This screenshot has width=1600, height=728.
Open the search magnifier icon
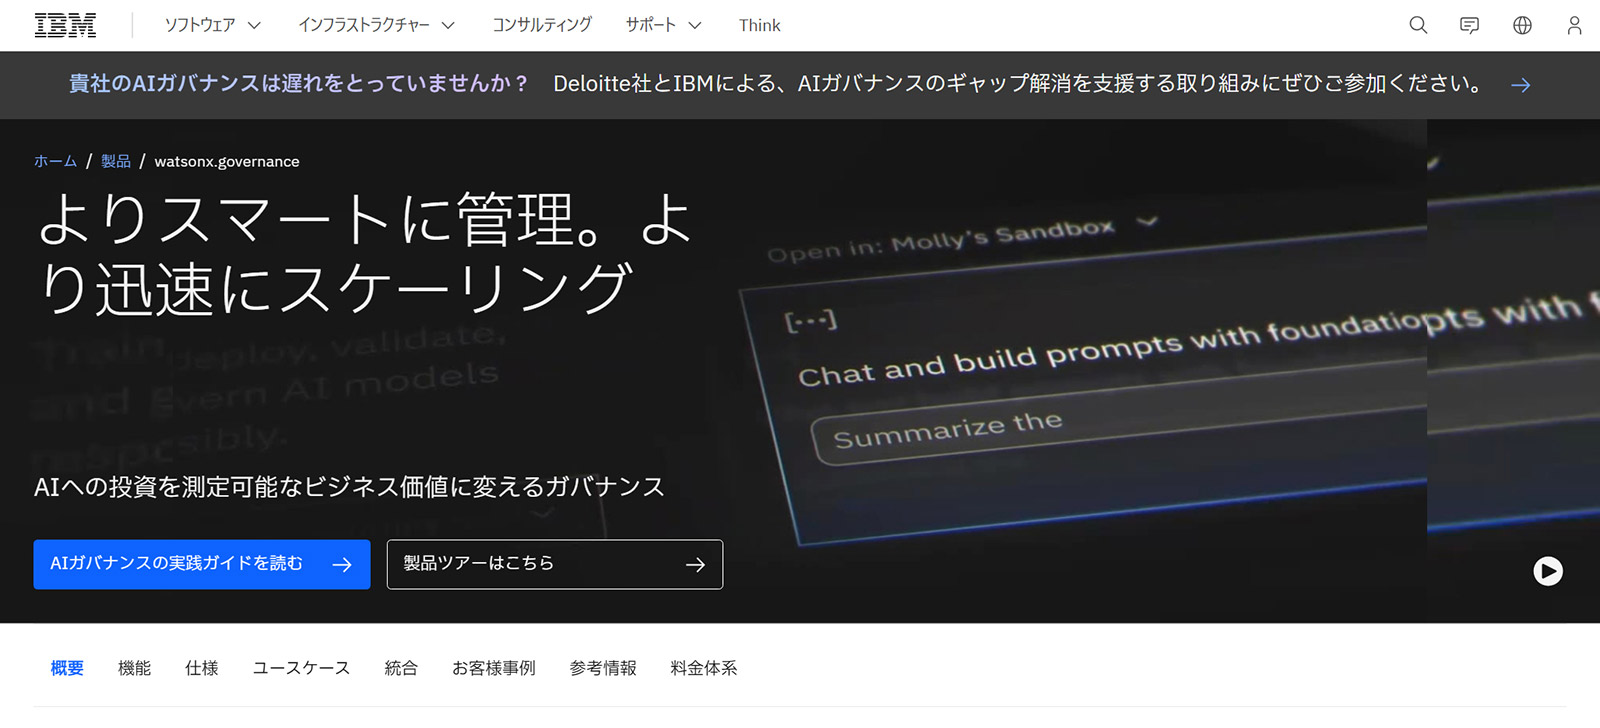coord(1418,25)
